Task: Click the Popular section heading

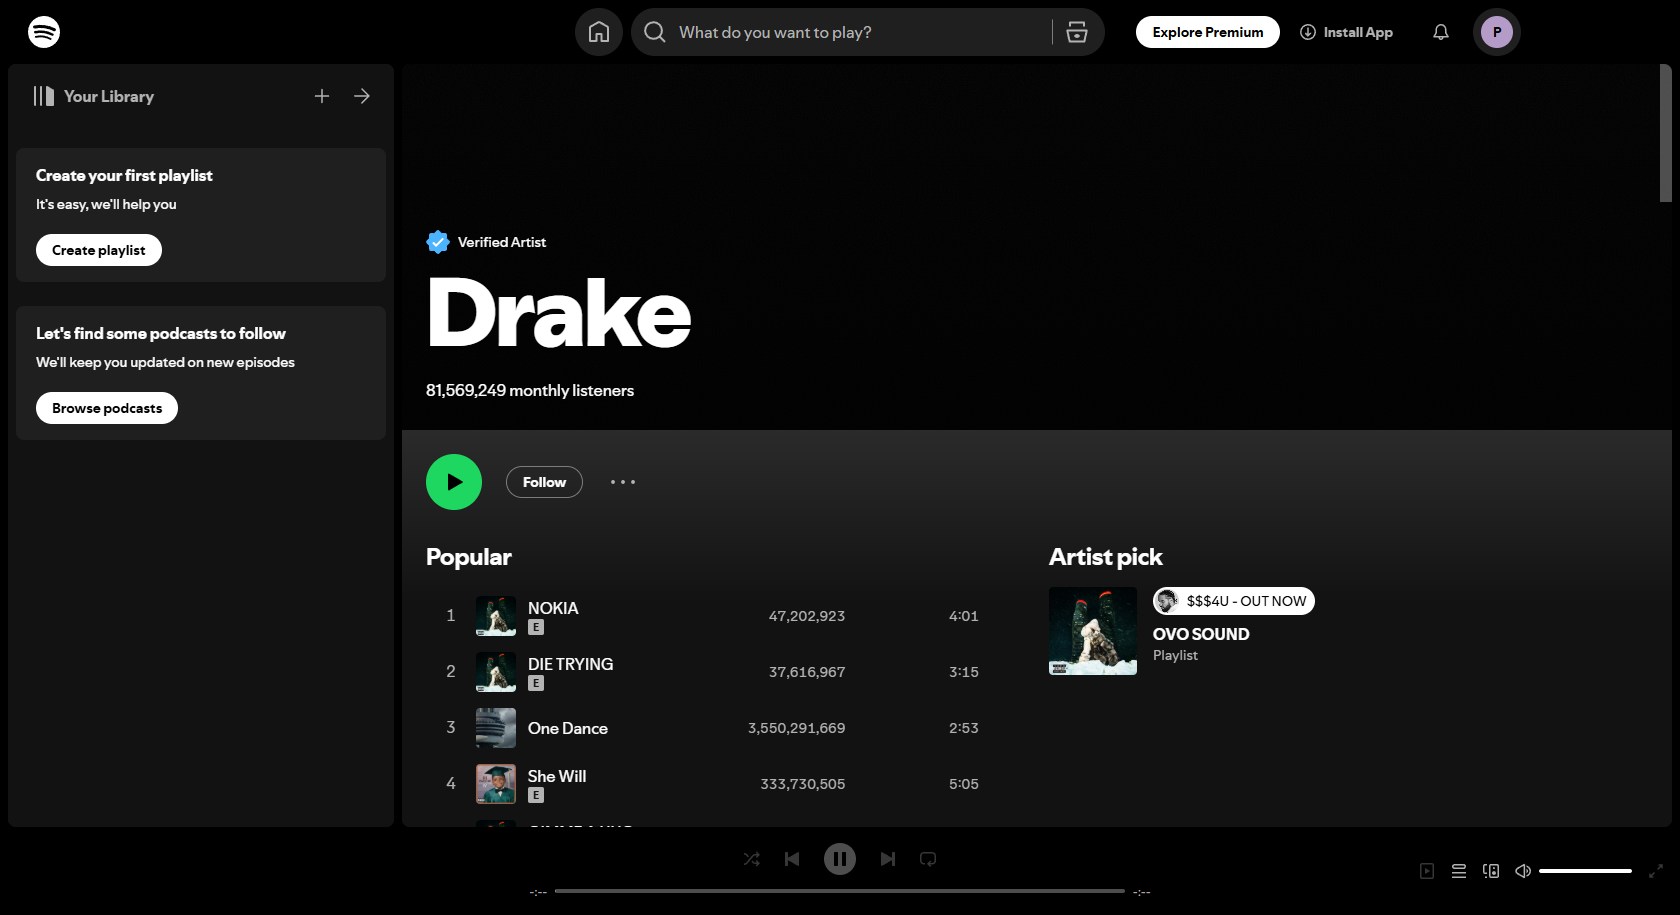Action: point(469,557)
